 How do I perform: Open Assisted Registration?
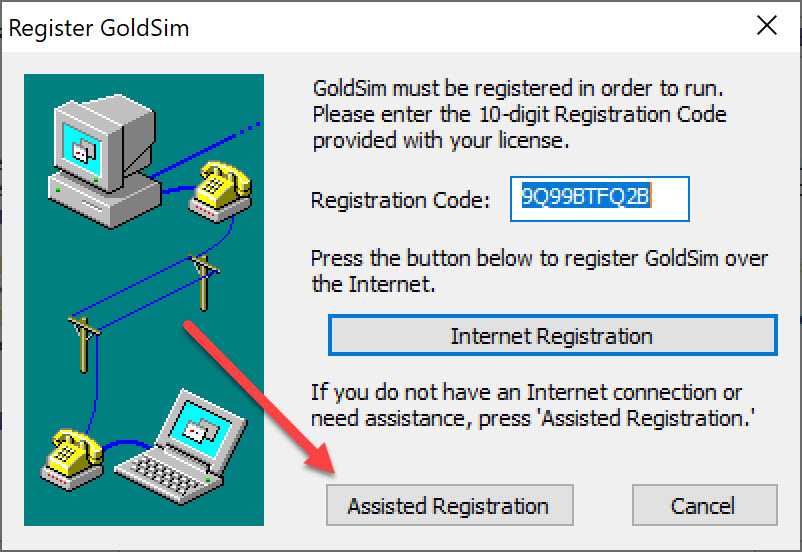[450, 505]
